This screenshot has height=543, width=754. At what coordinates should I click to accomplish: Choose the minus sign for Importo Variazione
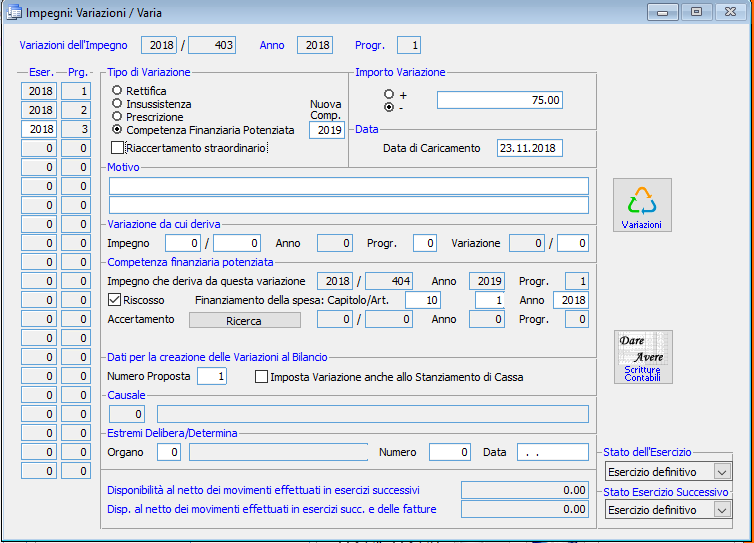pos(389,107)
